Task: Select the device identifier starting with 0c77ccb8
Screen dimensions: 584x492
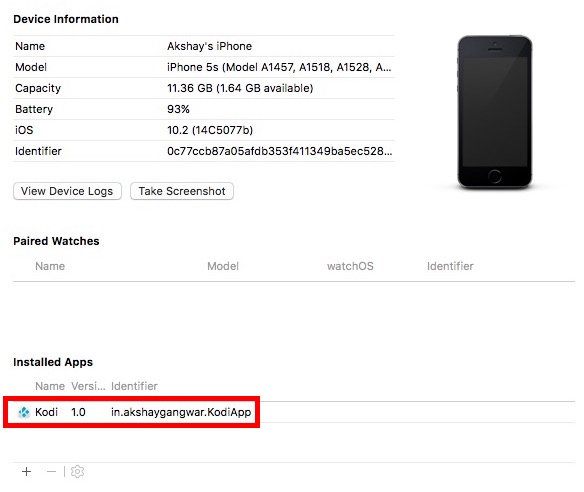Action: tap(279, 151)
